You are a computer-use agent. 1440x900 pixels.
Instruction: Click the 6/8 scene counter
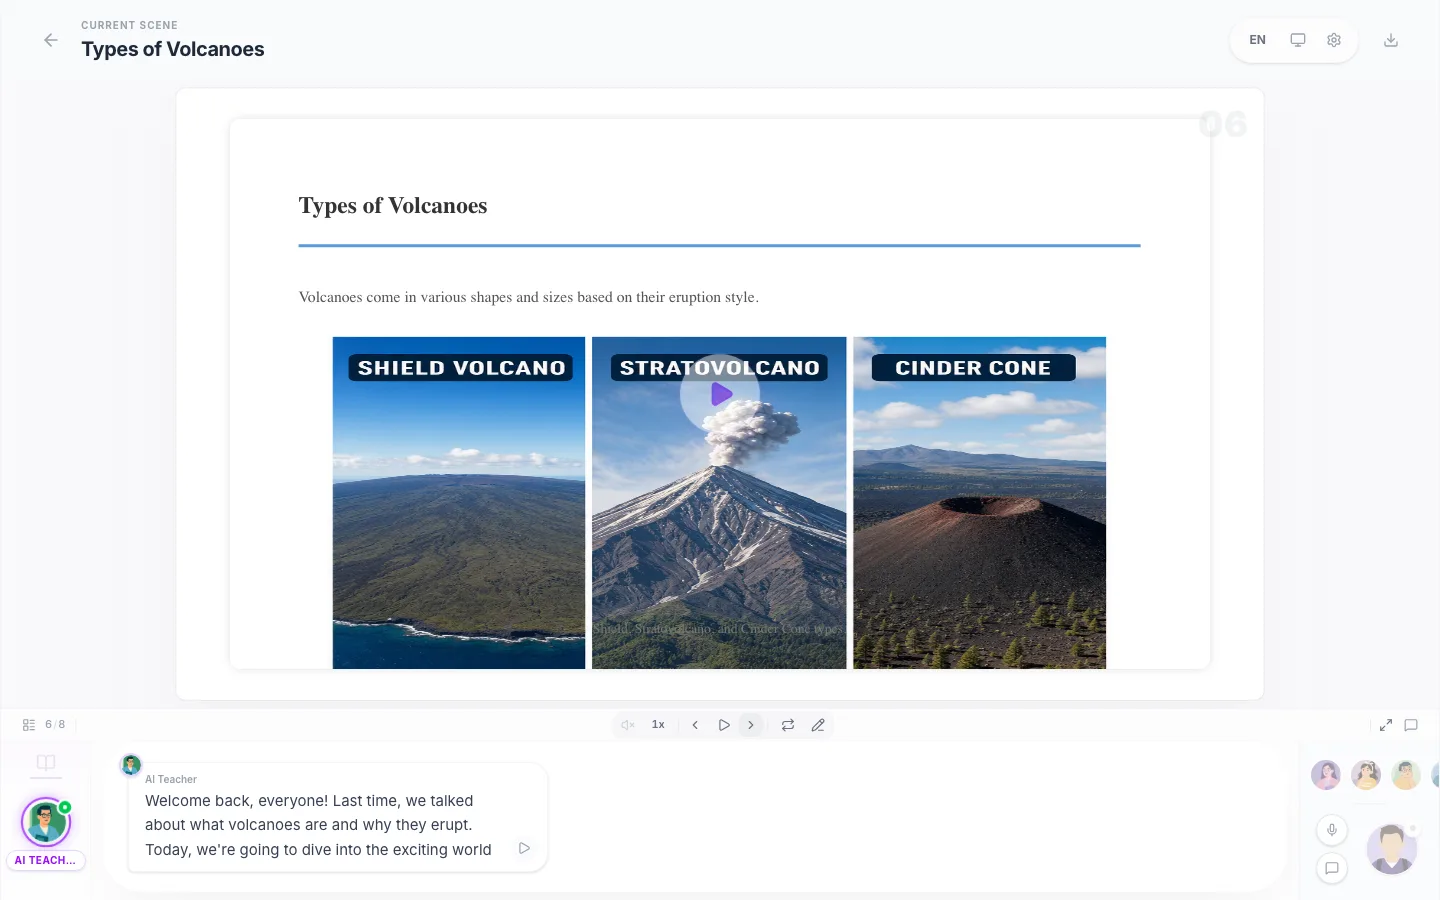pyautogui.click(x=55, y=725)
